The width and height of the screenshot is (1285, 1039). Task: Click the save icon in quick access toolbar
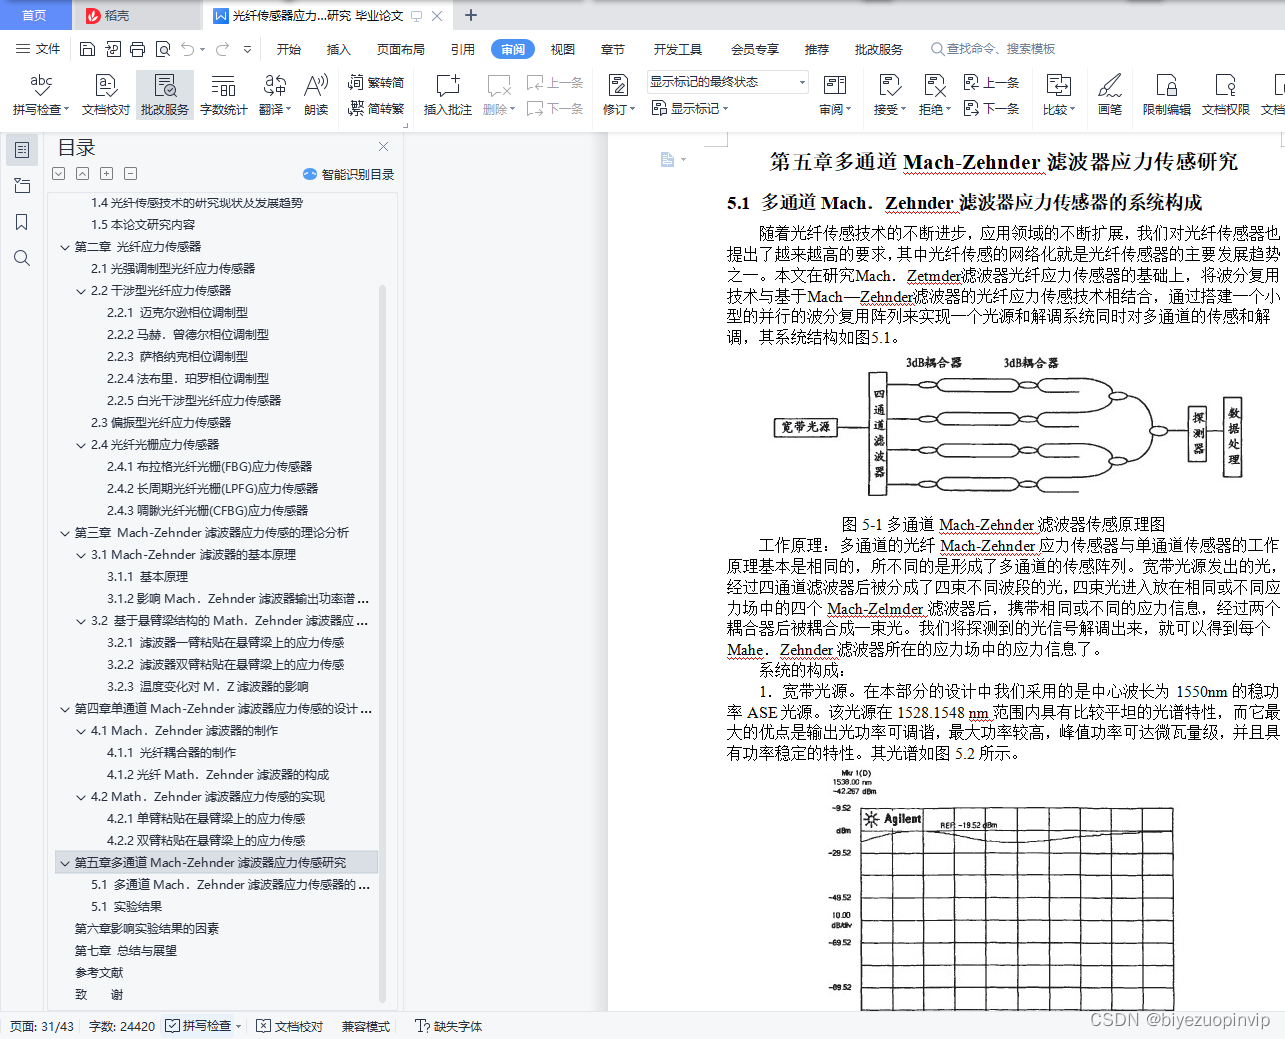coord(87,49)
